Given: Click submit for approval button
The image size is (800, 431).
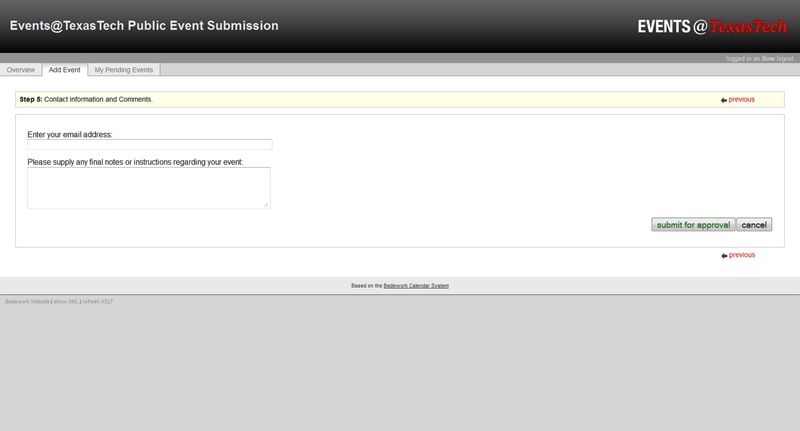Looking at the screenshot, I should [693, 225].
